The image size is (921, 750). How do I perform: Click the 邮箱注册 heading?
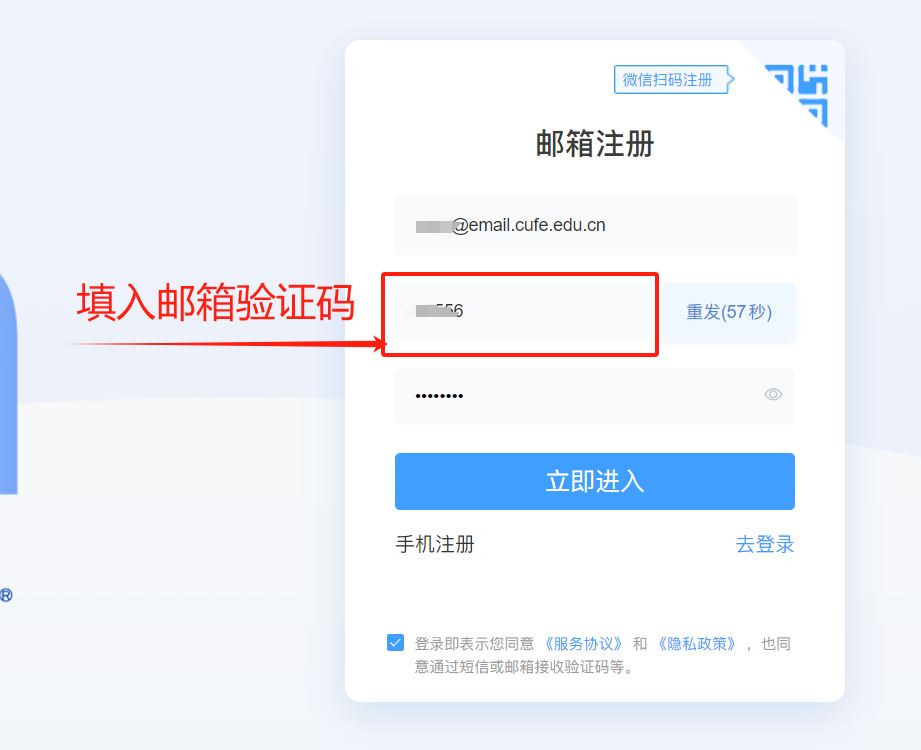coord(594,144)
